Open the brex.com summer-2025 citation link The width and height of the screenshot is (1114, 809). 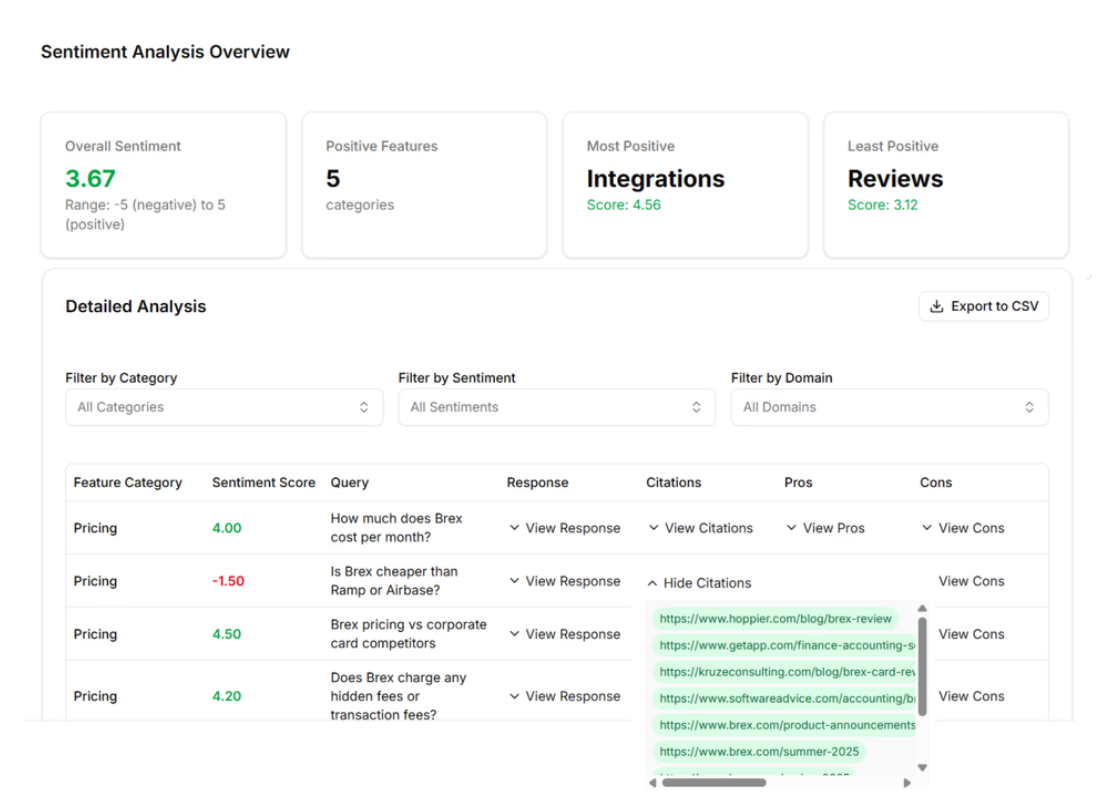tap(759, 751)
